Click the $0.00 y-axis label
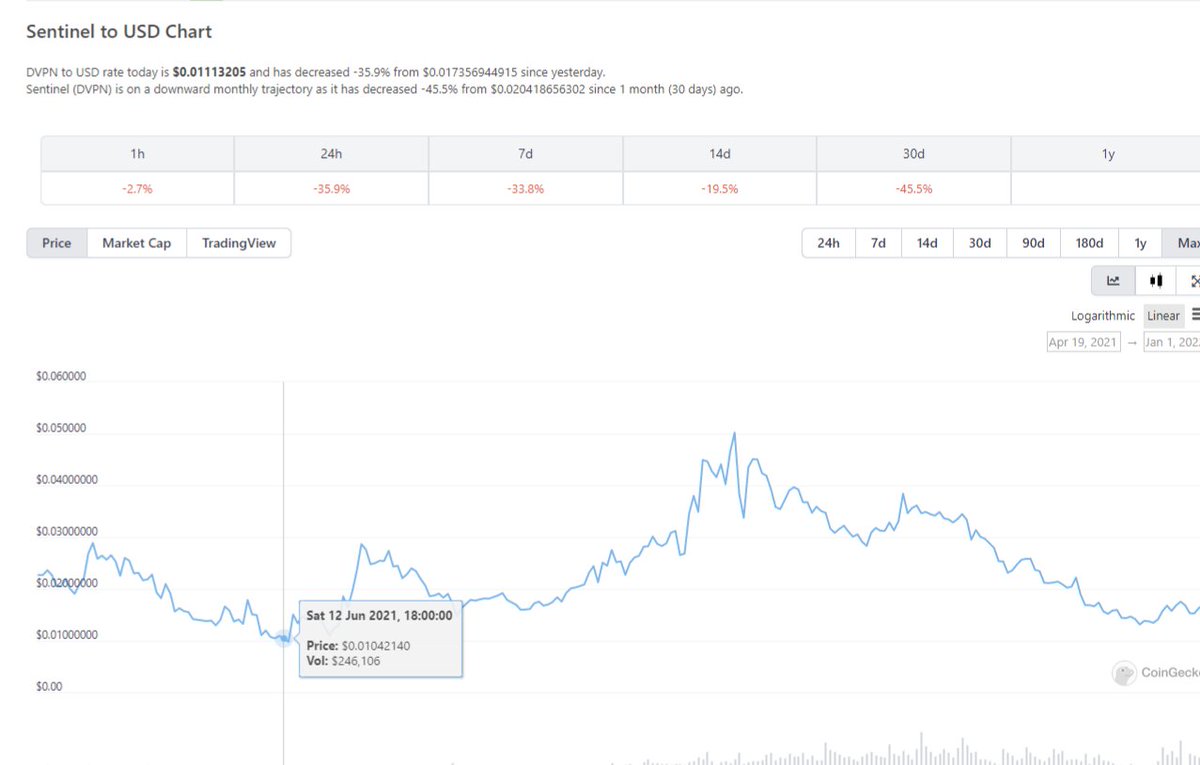This screenshot has height=765, width=1200. 50,687
